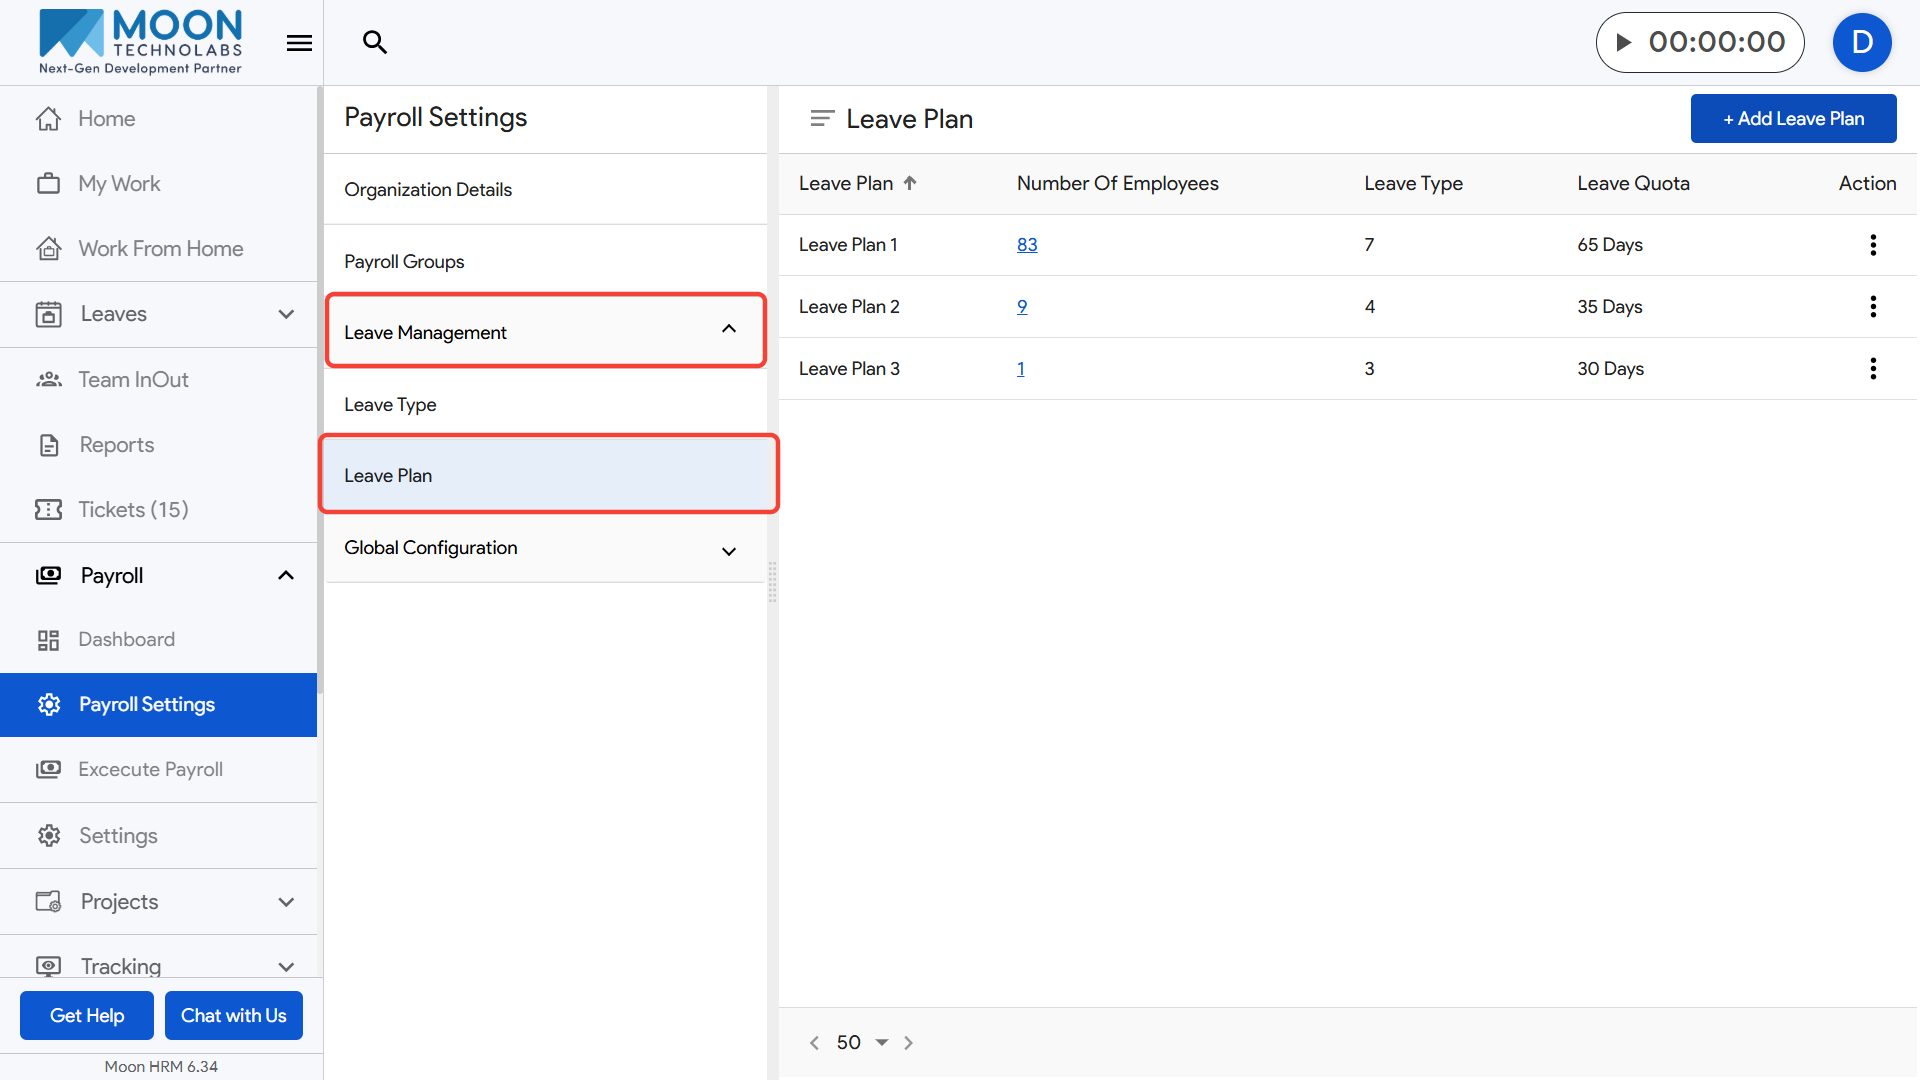Image resolution: width=1920 pixels, height=1080 pixels.
Task: Sort by Leave Plan column arrow
Action: [x=910, y=183]
